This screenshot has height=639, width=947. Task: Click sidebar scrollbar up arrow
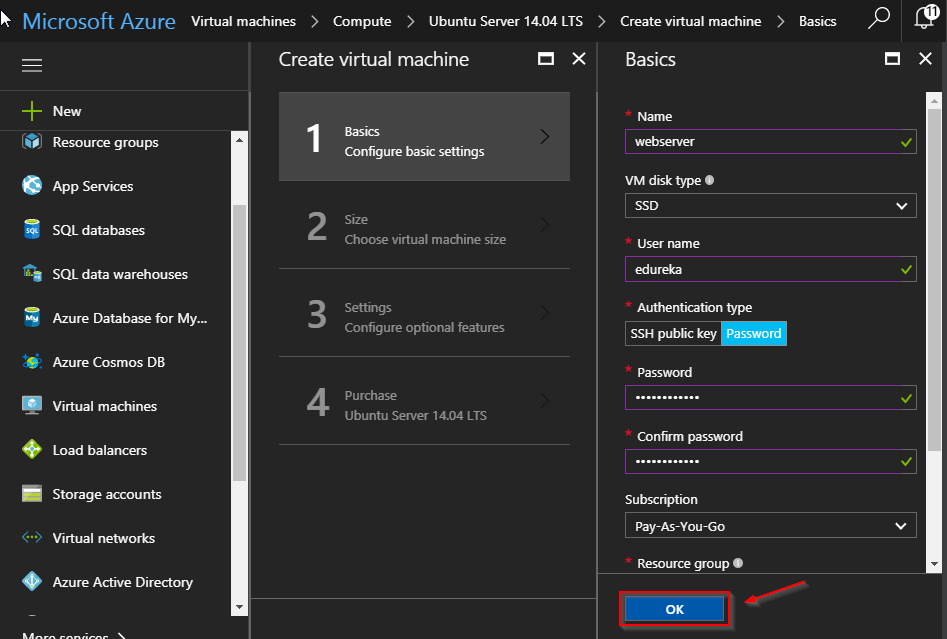pyautogui.click(x=239, y=140)
